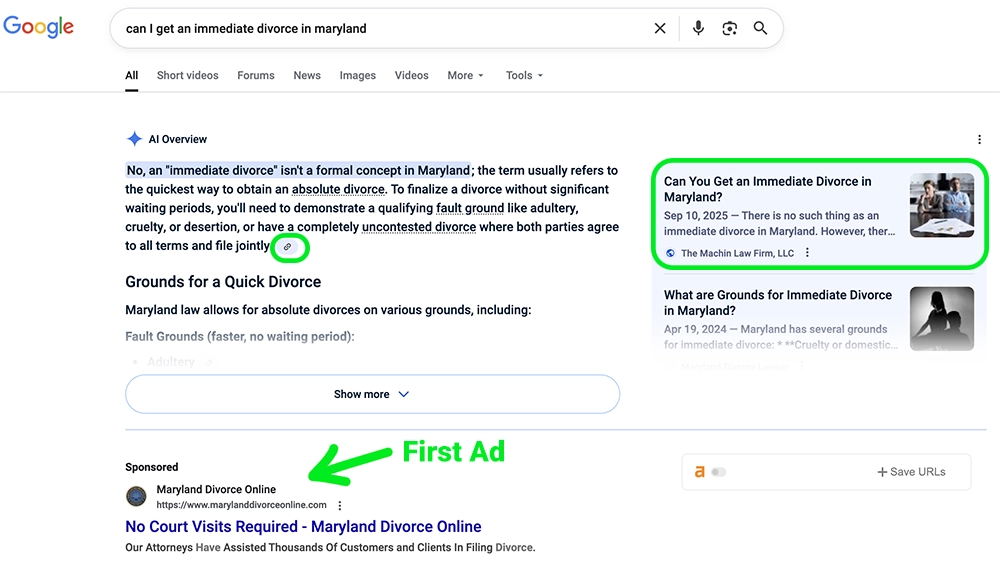Open Google Lens image search icon
This screenshot has width=1000, height=568.
[x=730, y=28]
